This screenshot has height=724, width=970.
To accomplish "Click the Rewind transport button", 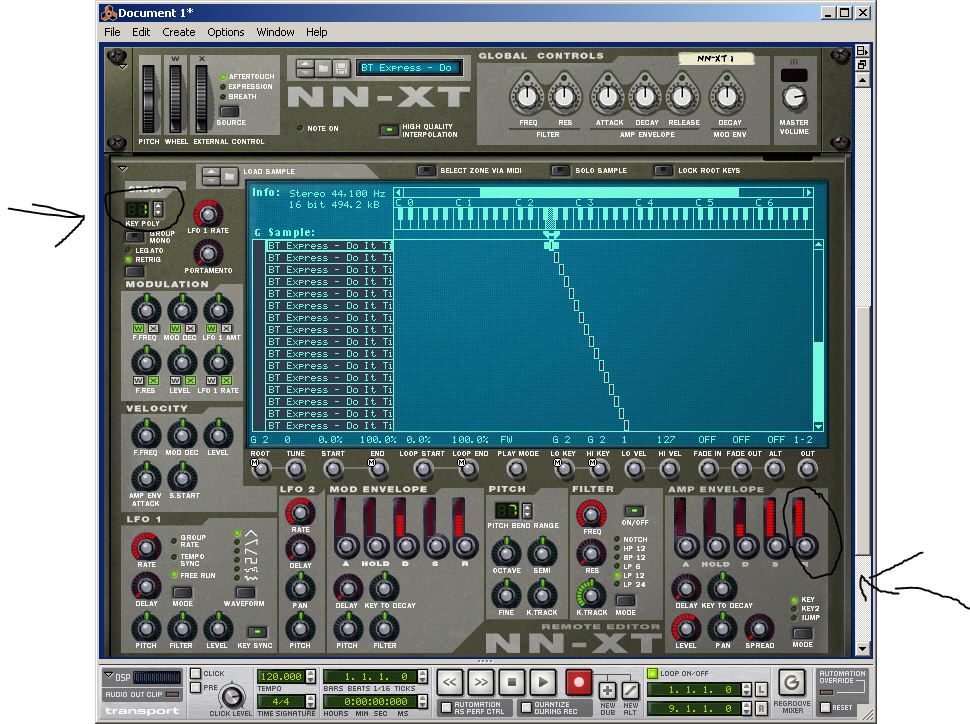I will click(450, 682).
